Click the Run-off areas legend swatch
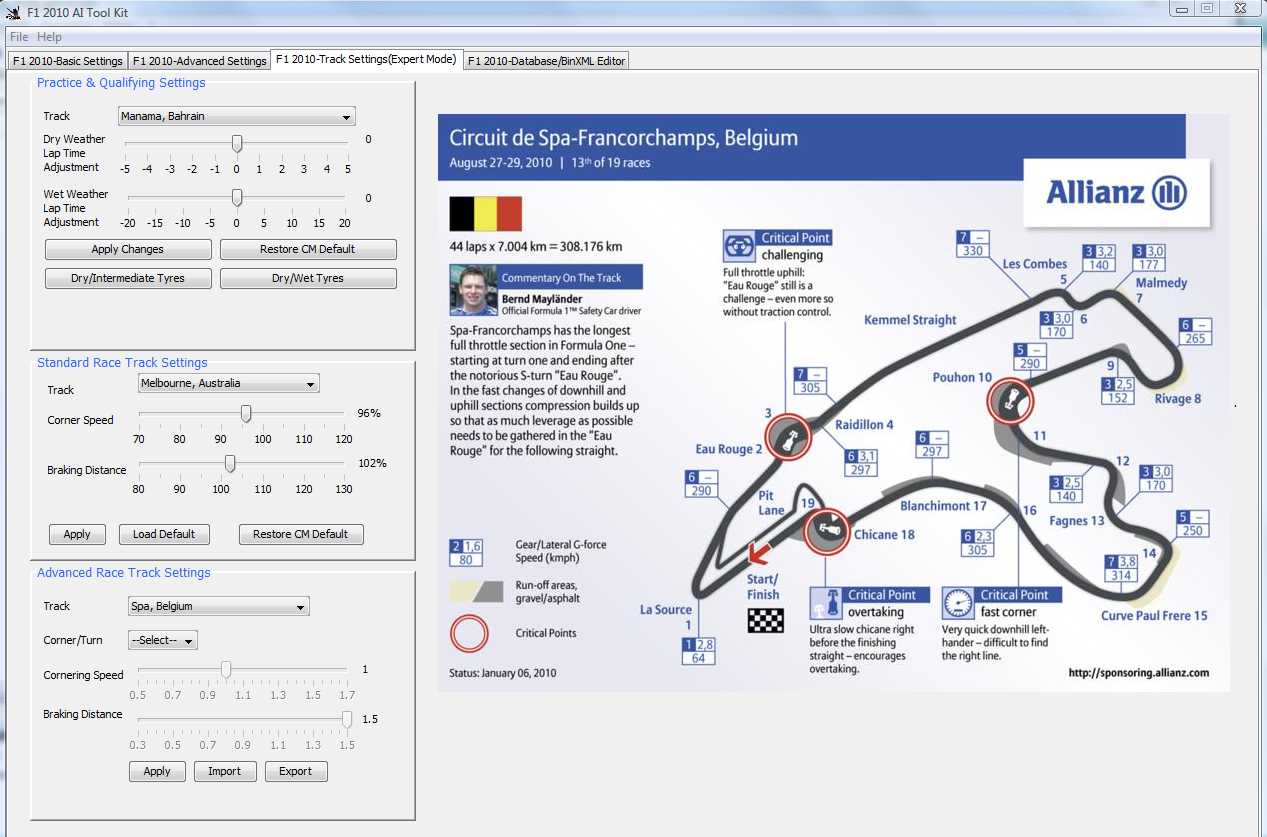The width and height of the screenshot is (1267, 837). point(476,591)
